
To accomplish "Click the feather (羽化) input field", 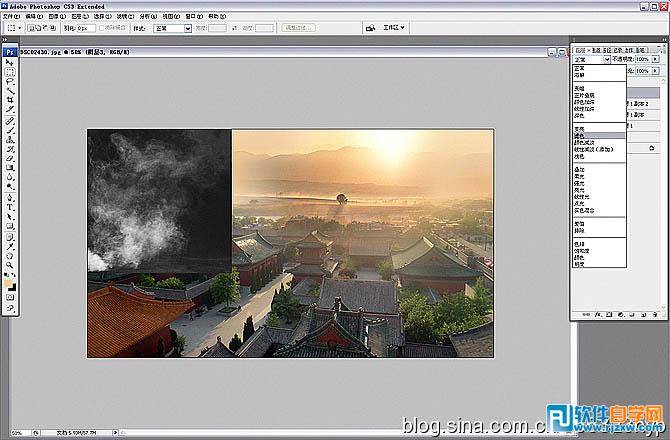I will (86, 28).
